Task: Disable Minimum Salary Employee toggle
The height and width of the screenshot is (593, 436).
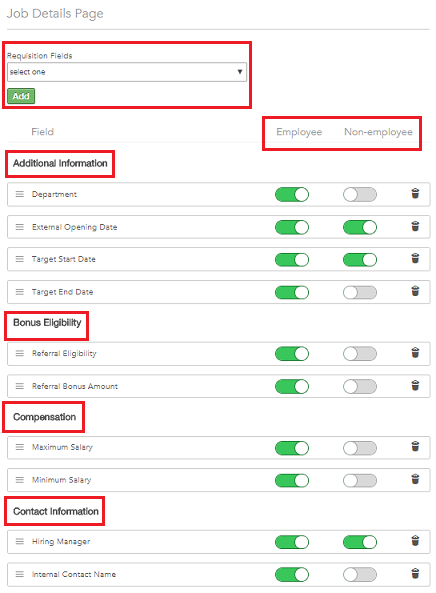Action: tap(292, 481)
